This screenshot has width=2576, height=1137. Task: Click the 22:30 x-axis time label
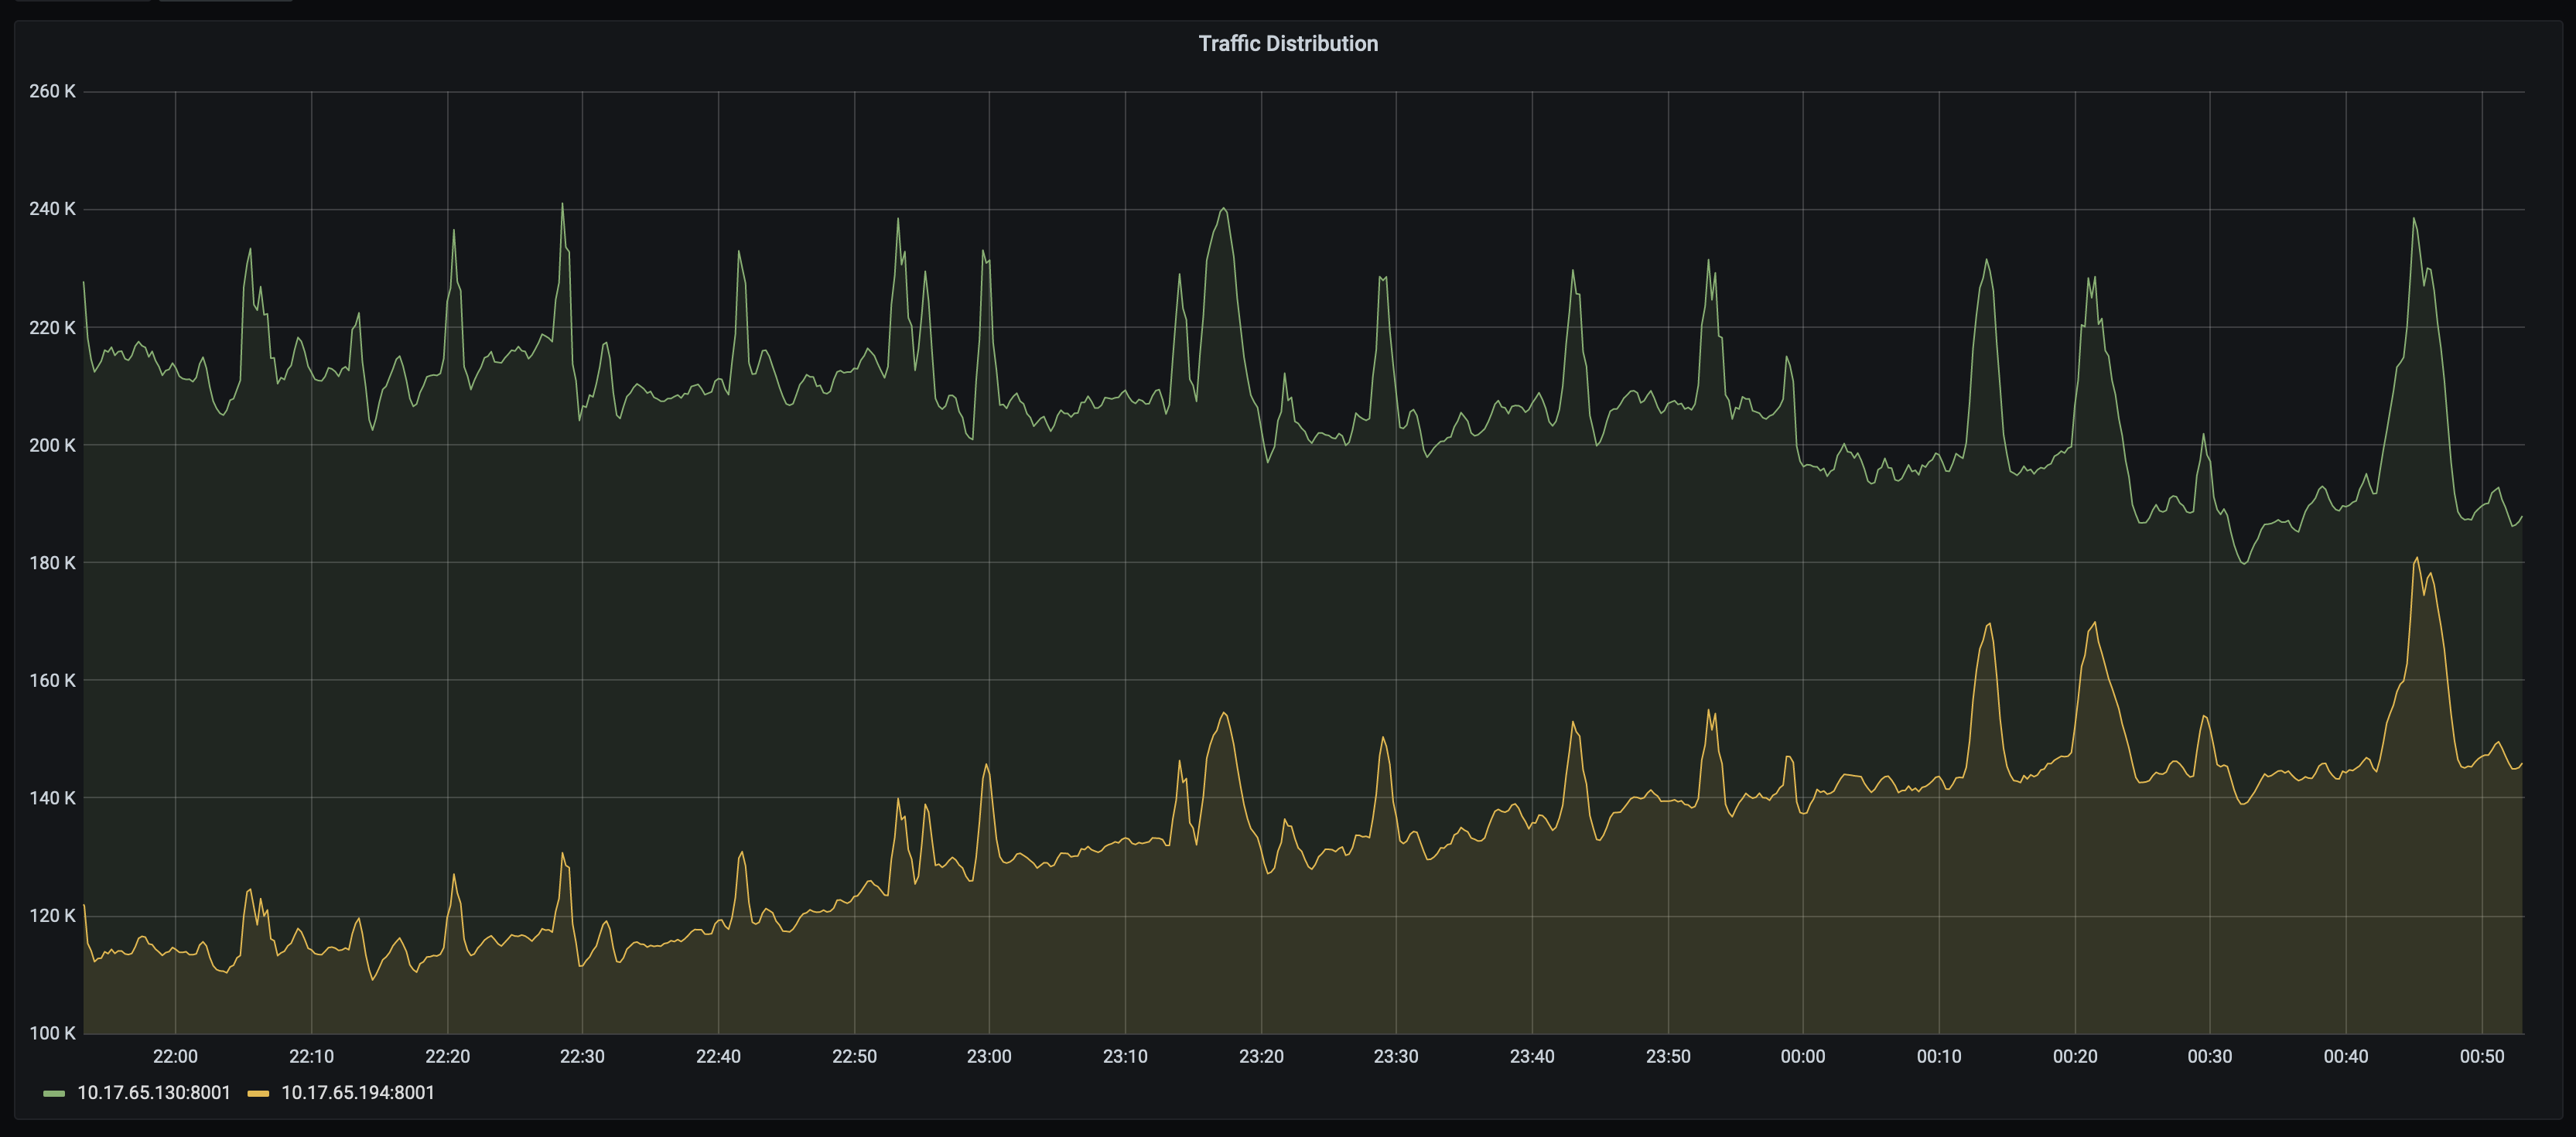pos(582,1056)
